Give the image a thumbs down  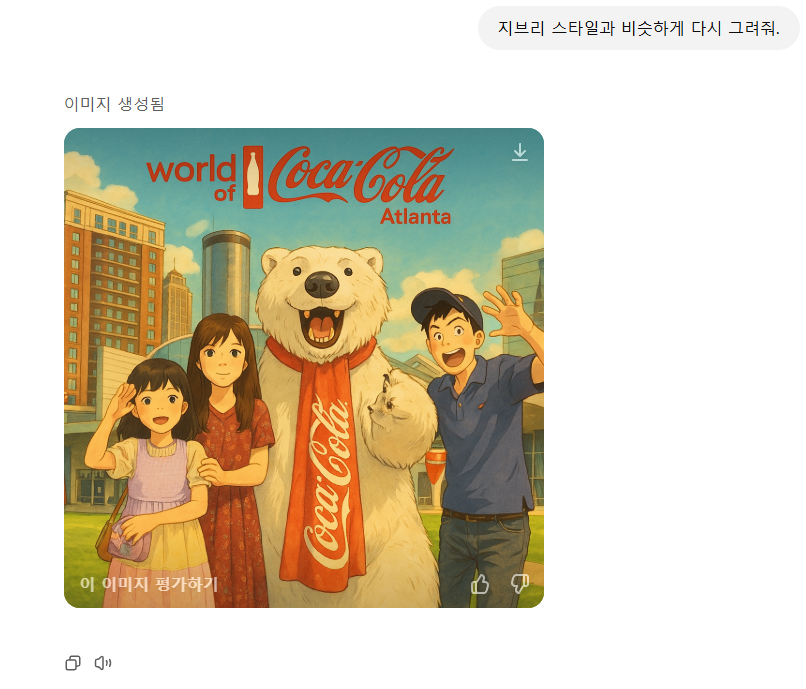(x=520, y=584)
